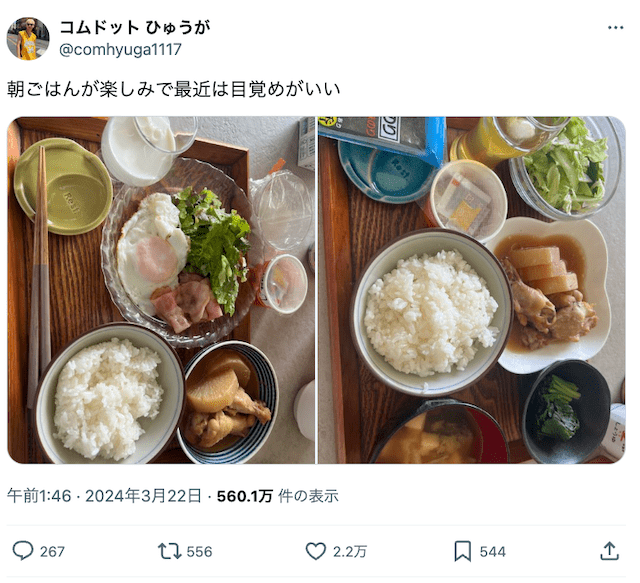
Task: Click the salad bowl in right photo
Action: pos(567,167)
